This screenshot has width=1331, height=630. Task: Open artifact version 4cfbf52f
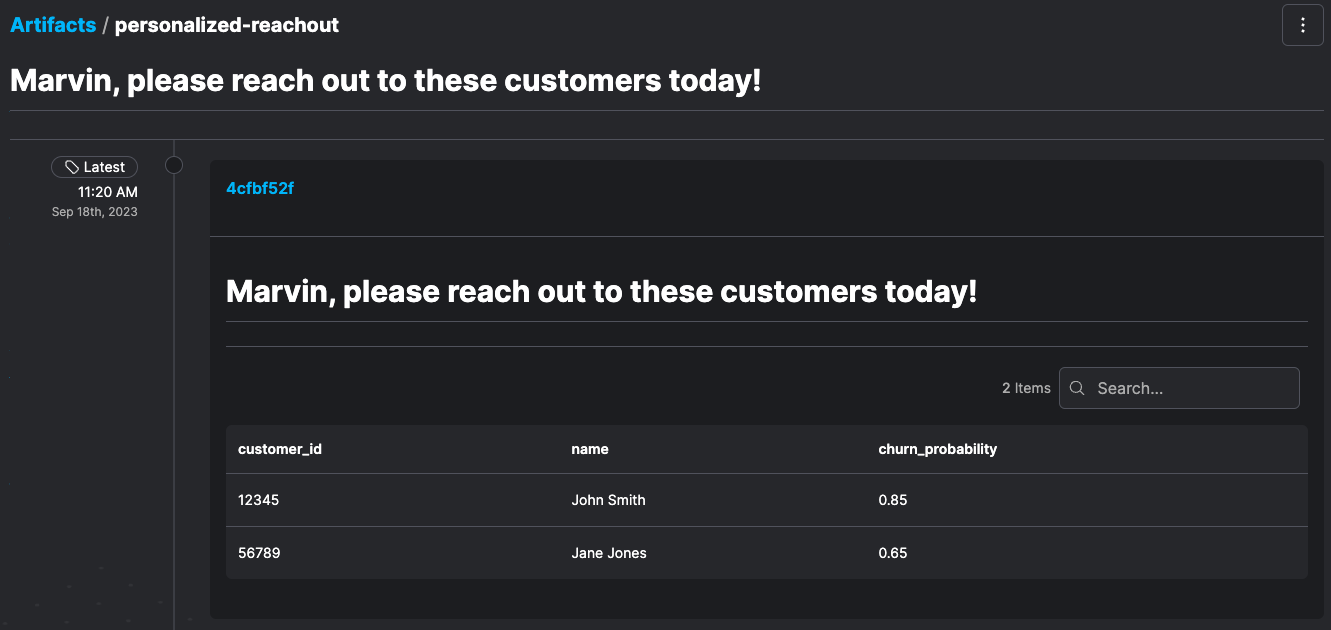click(258, 188)
